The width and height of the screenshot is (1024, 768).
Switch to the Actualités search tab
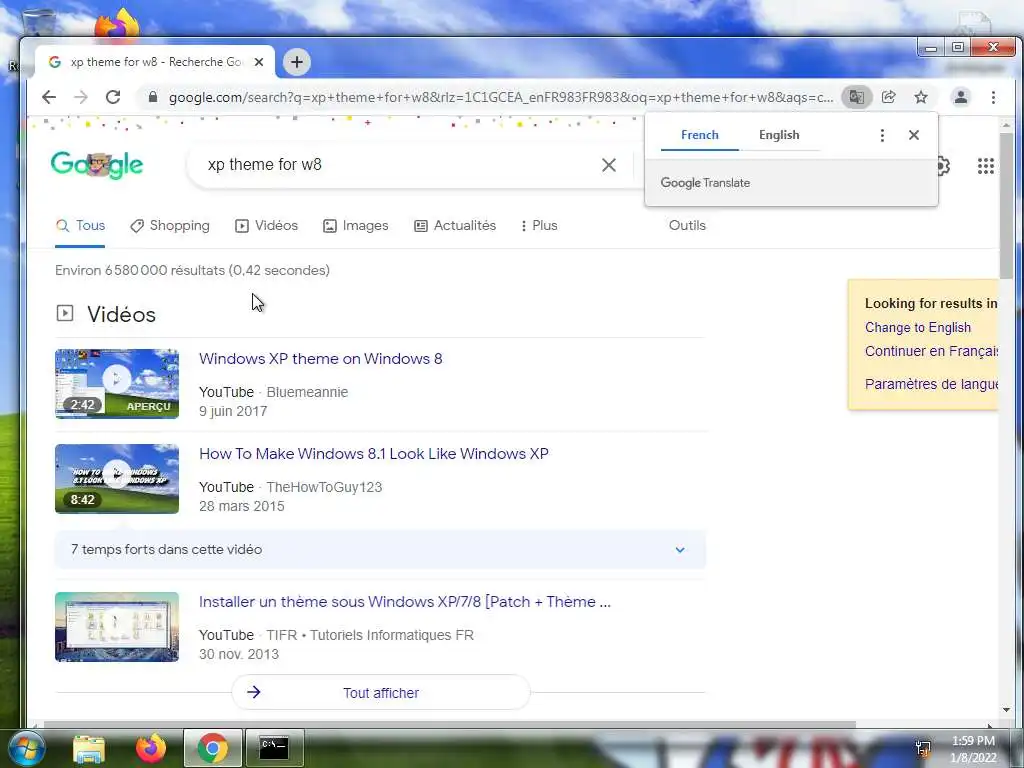[x=455, y=226]
